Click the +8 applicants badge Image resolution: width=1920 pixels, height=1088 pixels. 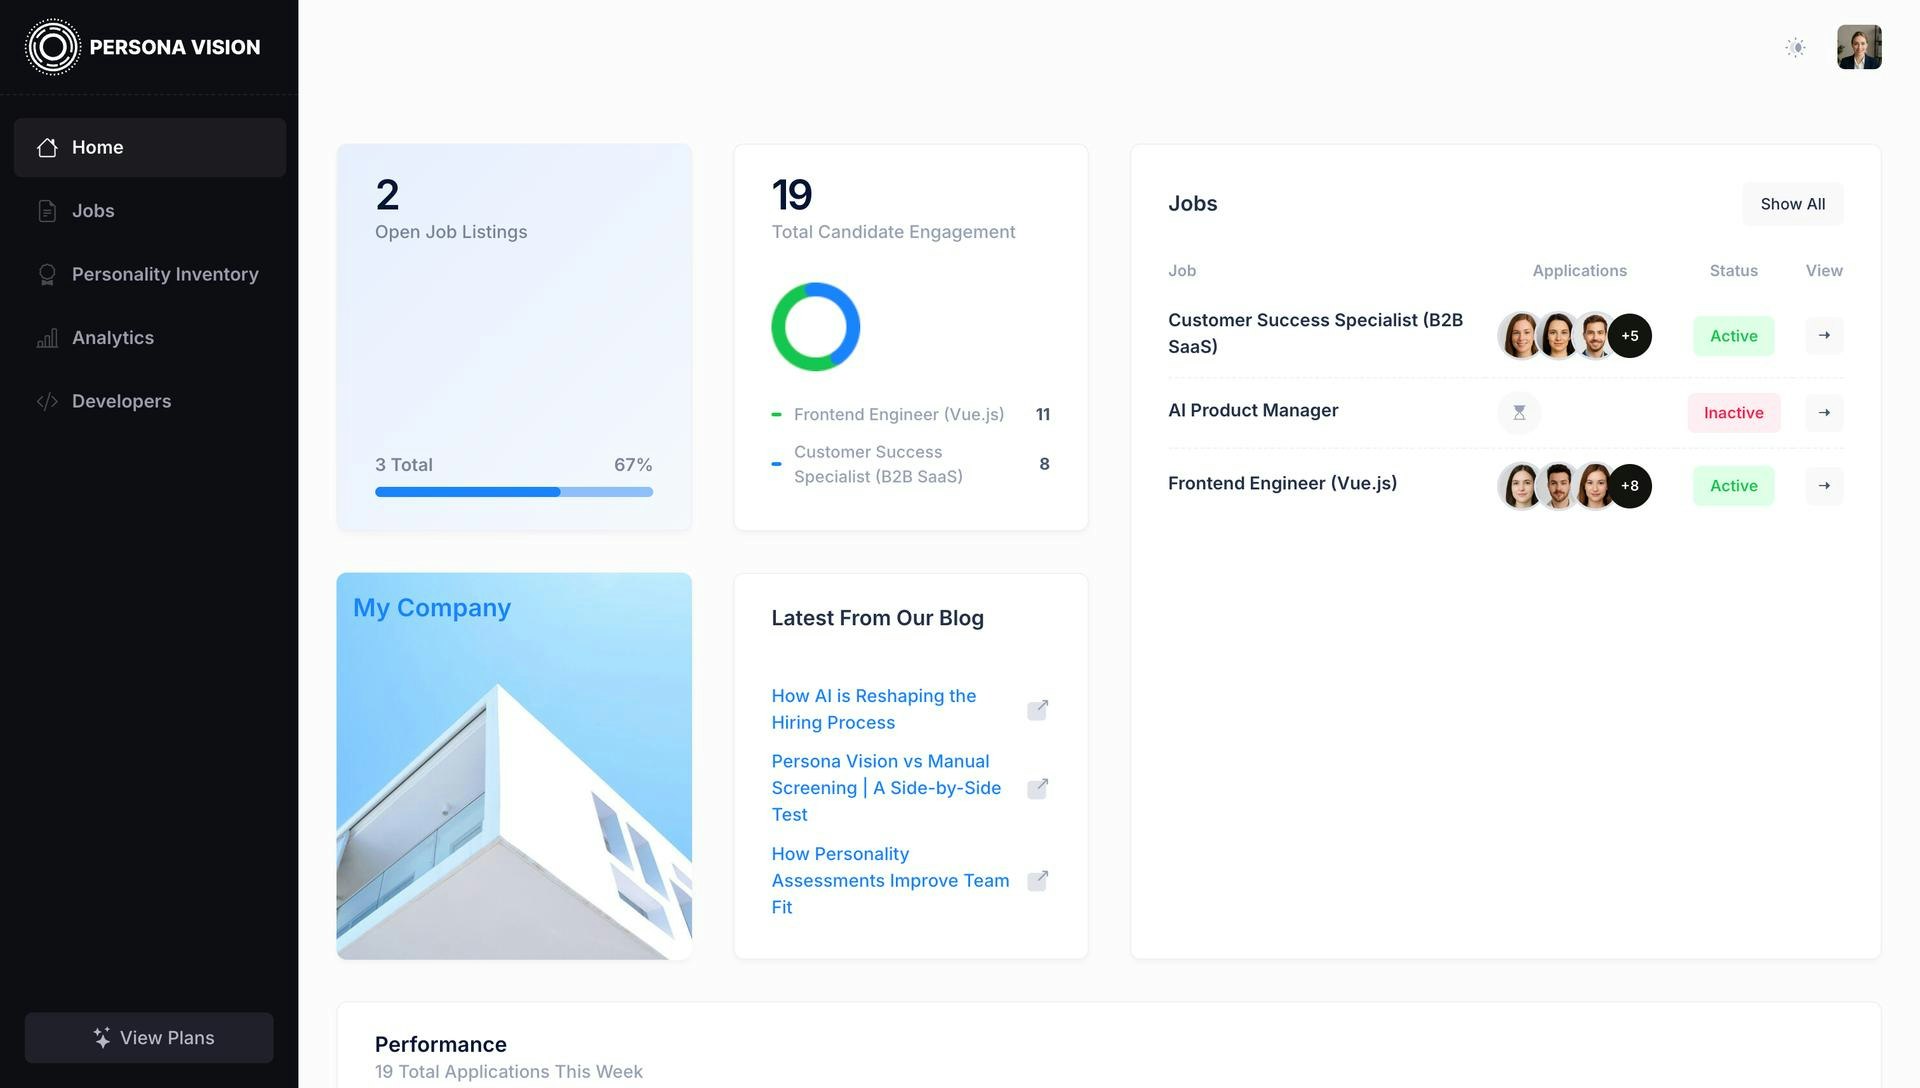(1629, 486)
